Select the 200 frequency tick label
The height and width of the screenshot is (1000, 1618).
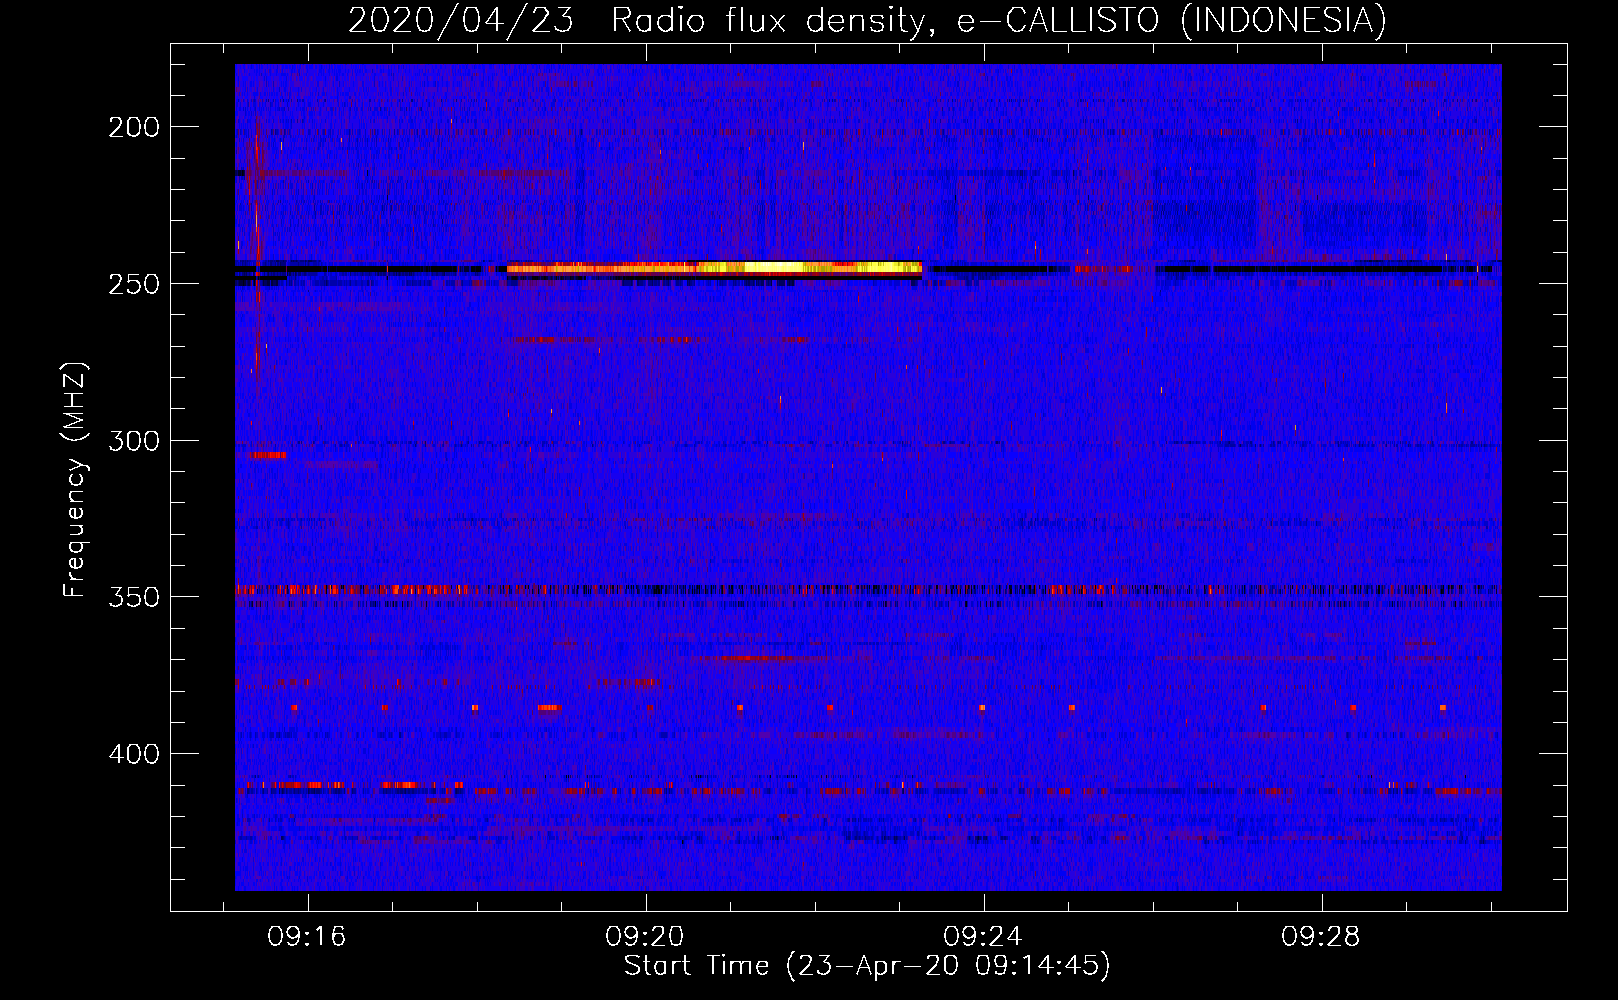click(134, 127)
